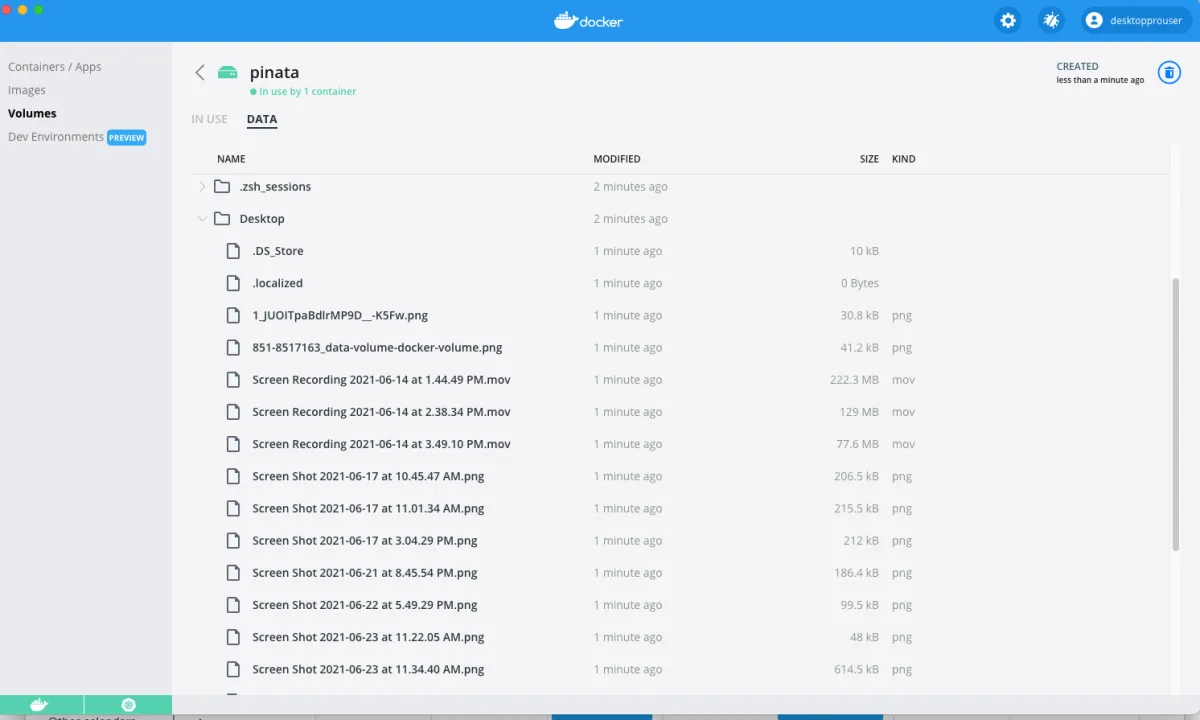Click file icon for Screen Shot 3.04.29 PM.png
This screenshot has height=720, width=1200.
(x=233, y=541)
